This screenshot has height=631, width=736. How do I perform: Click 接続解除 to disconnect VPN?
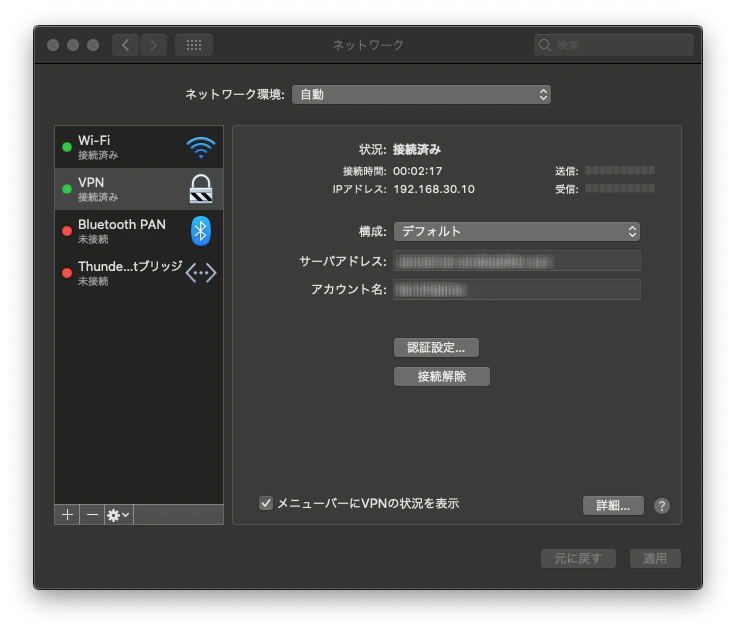[x=442, y=377]
